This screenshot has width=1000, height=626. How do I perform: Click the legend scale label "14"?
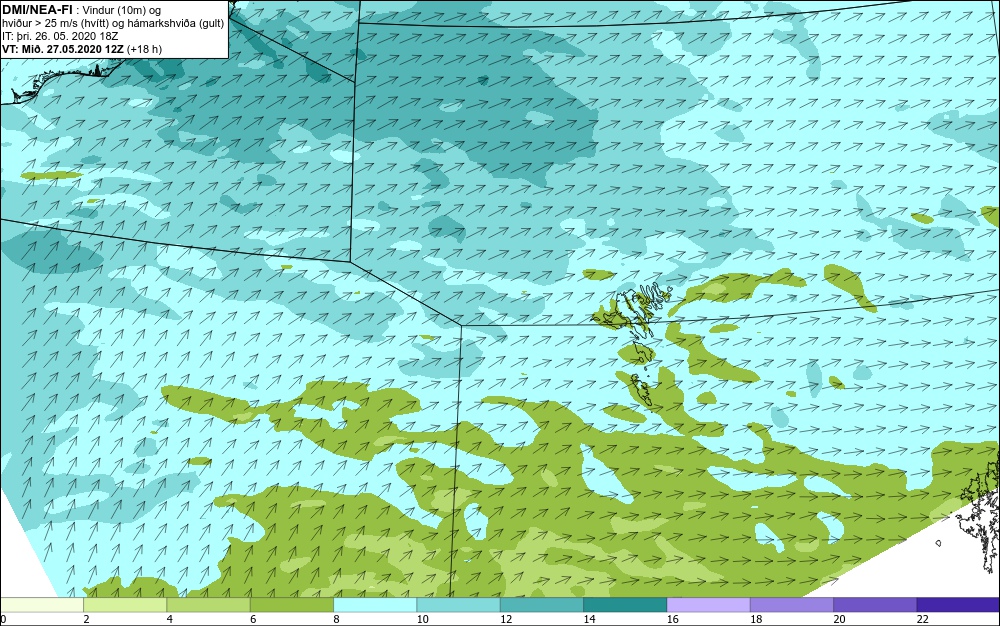pyautogui.click(x=589, y=619)
